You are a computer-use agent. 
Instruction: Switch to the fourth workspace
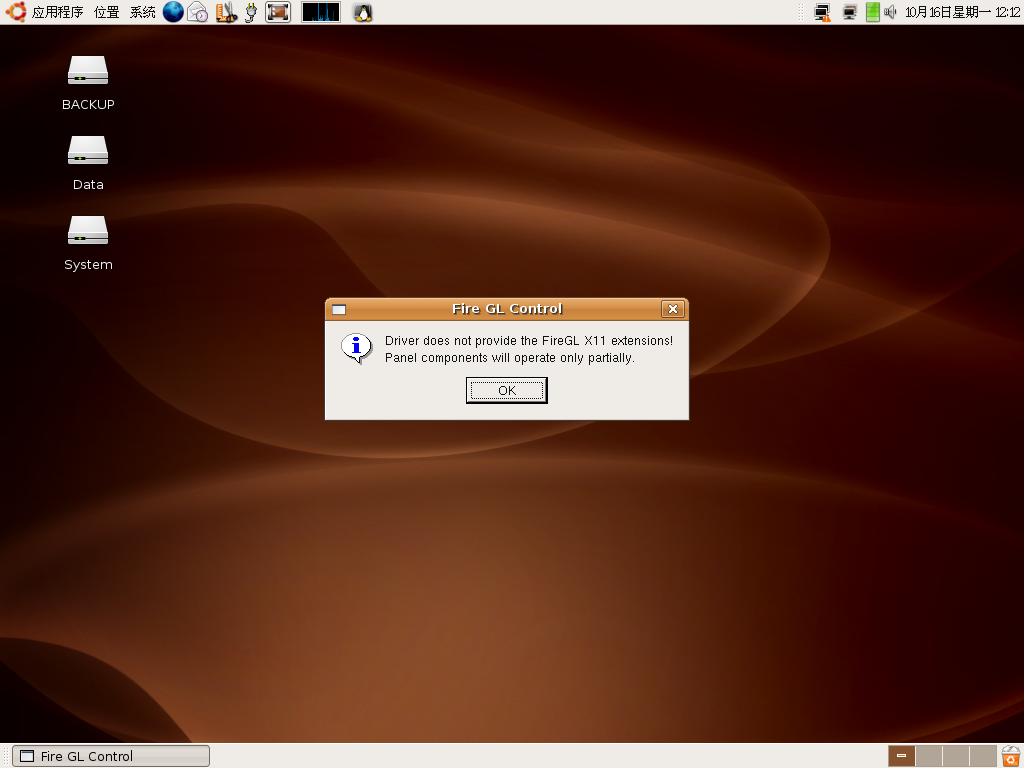pyautogui.click(x=983, y=756)
